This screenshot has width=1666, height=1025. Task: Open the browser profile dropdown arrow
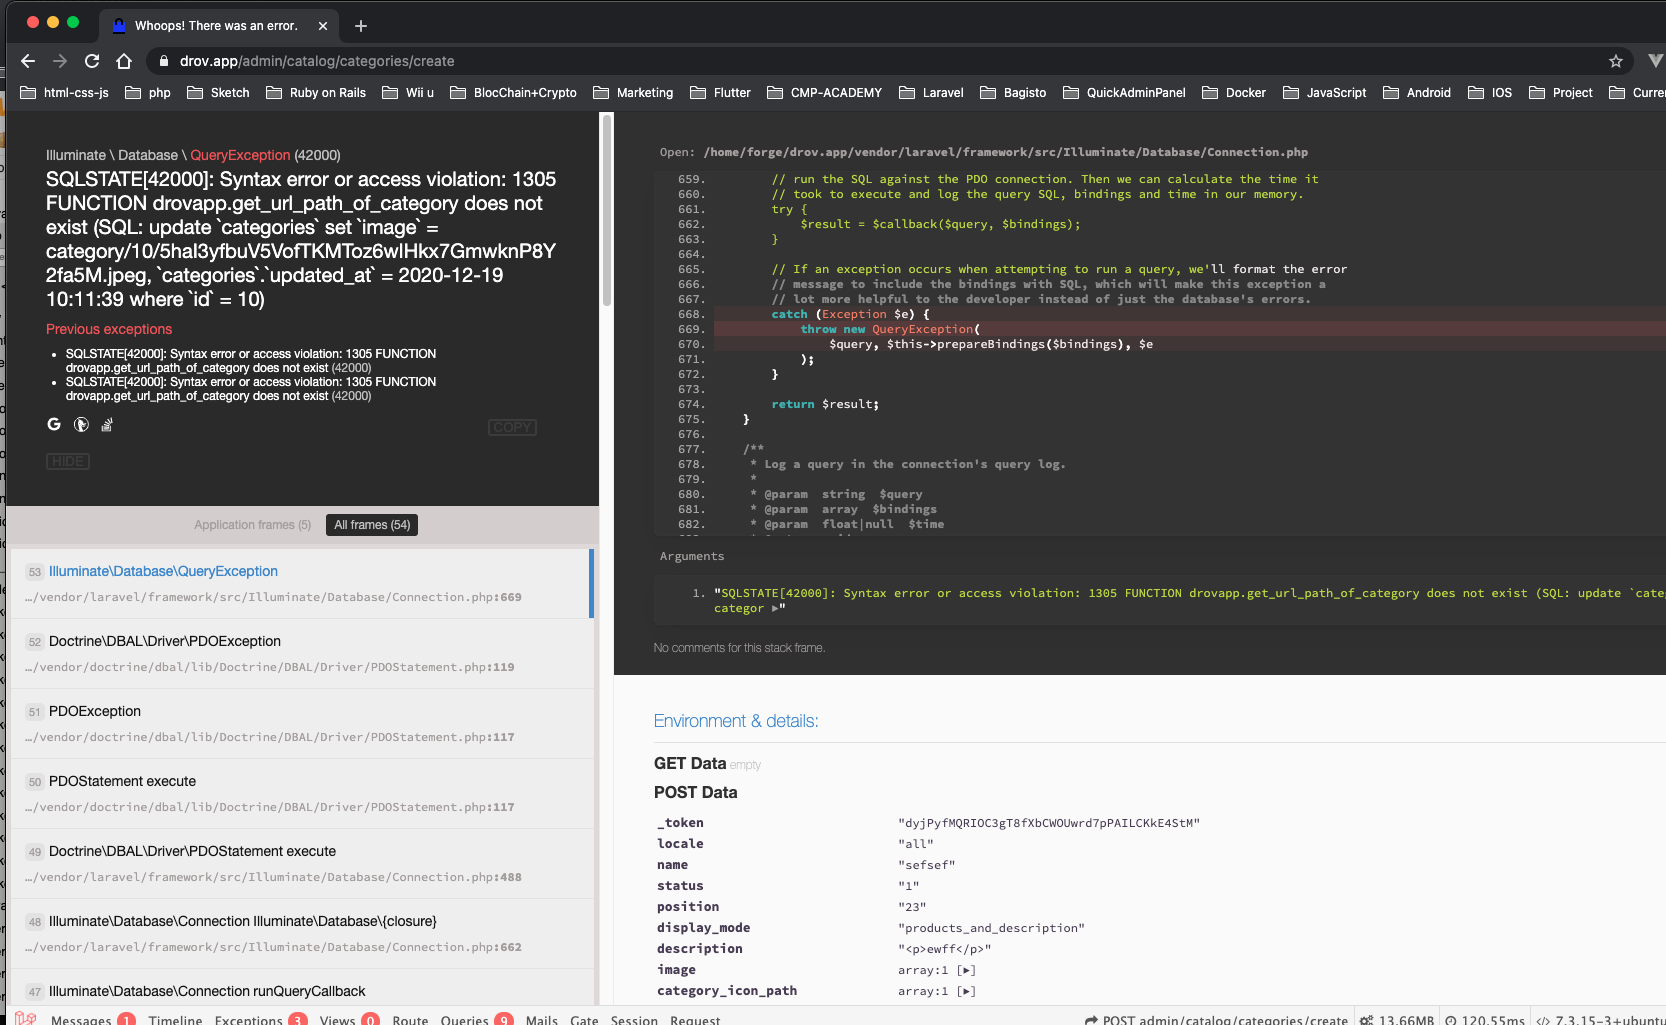(1655, 61)
